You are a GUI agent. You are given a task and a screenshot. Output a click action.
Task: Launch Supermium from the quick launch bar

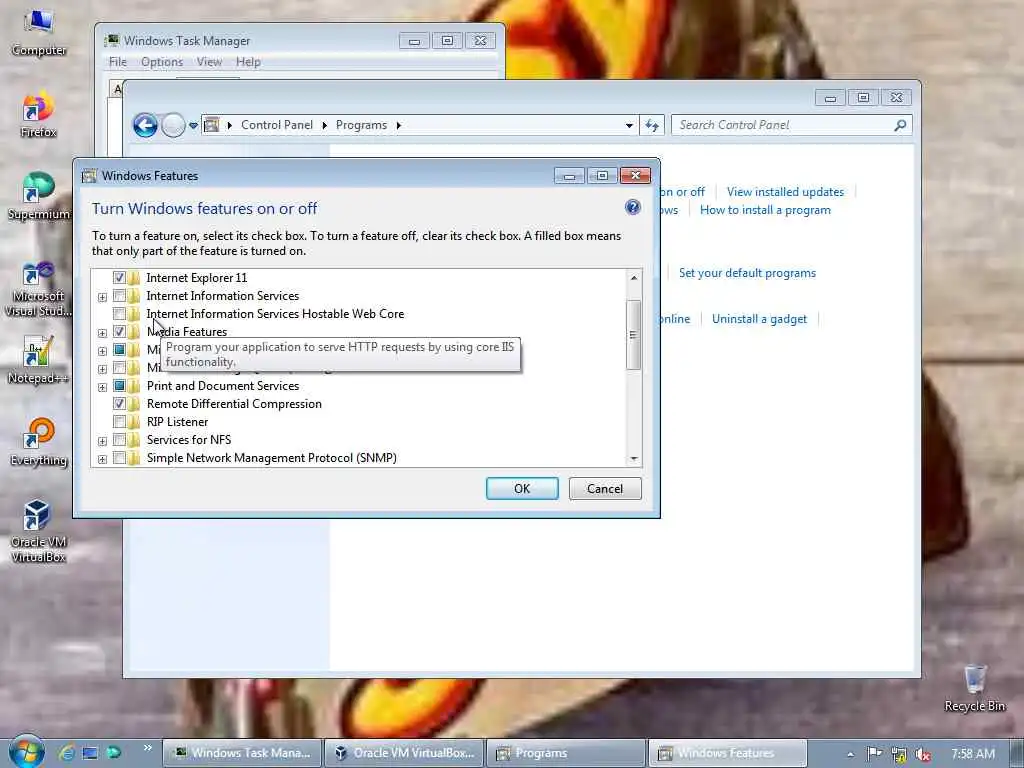click(114, 753)
